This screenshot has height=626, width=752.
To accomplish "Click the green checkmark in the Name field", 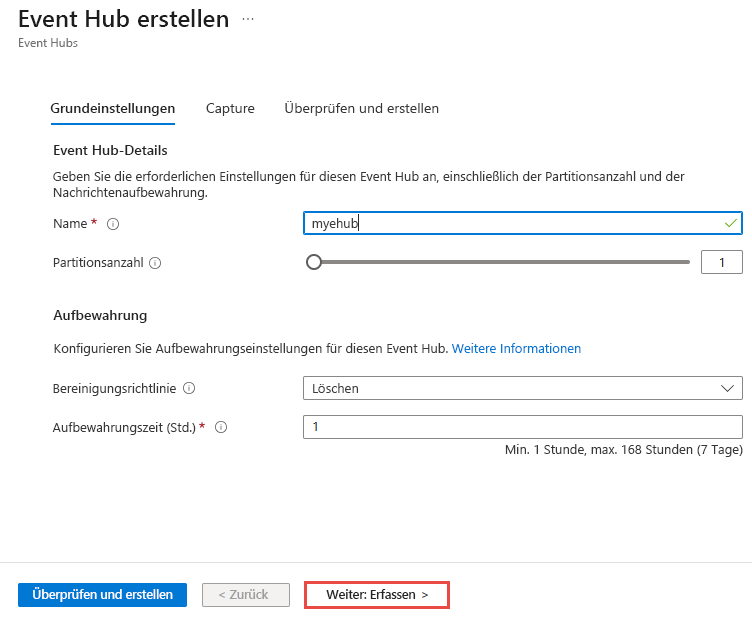I will coord(730,223).
